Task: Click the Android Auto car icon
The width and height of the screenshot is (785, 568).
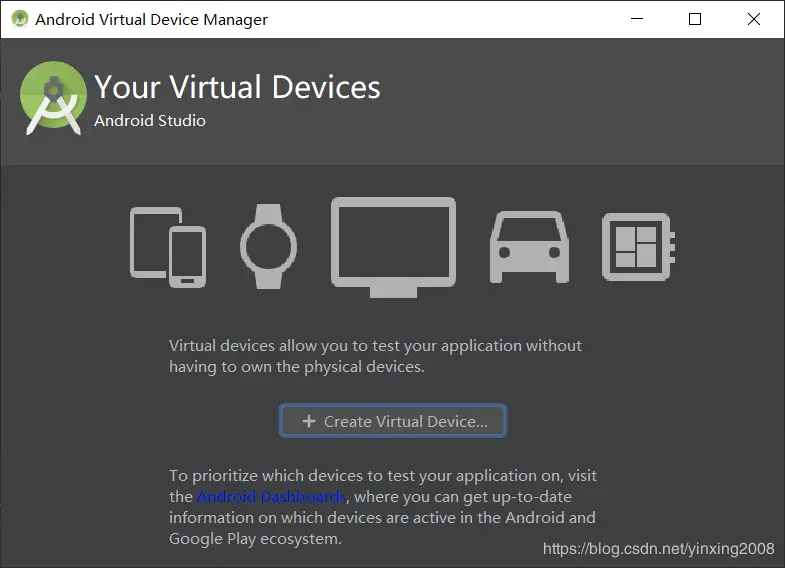Action: pyautogui.click(x=529, y=247)
